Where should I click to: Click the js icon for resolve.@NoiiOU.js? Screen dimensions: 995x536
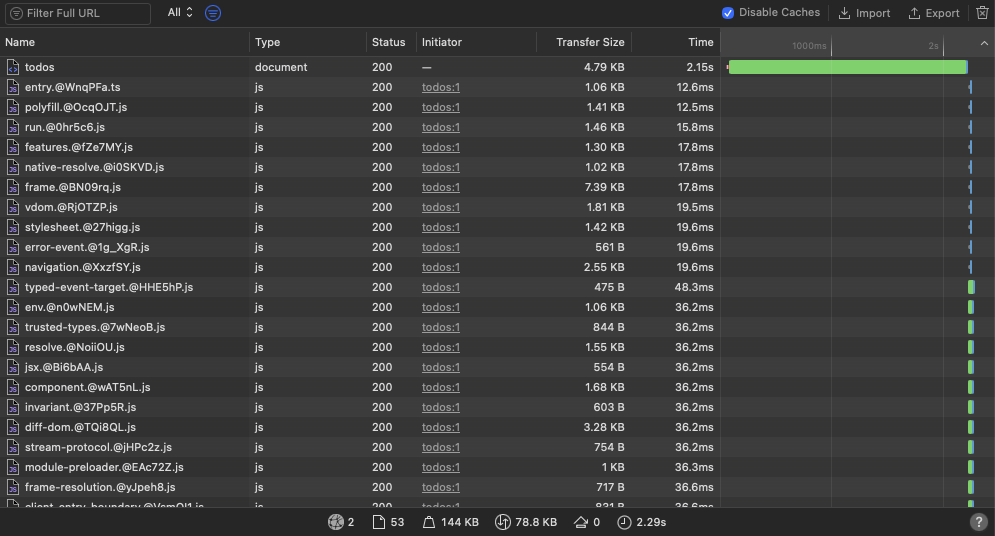click(x=13, y=348)
